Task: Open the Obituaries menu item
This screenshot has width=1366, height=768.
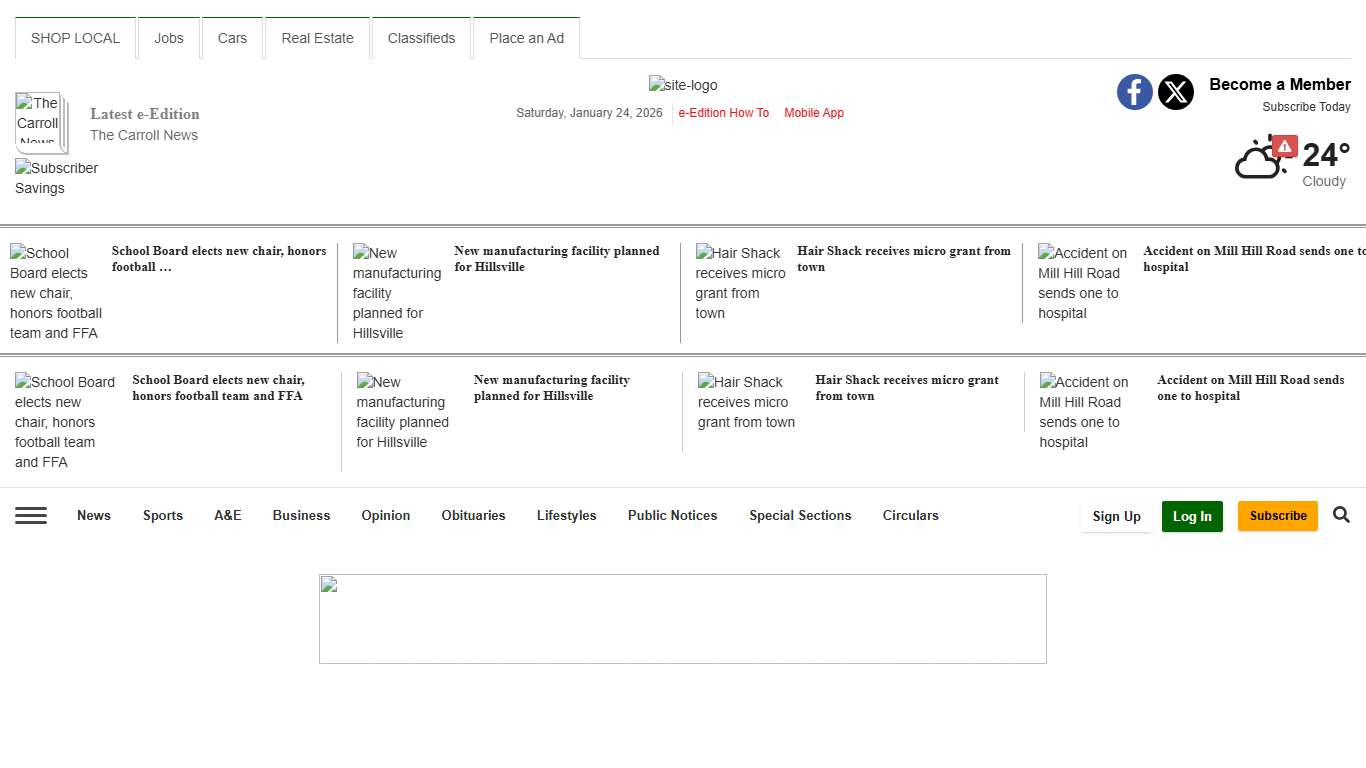Action: click(473, 515)
